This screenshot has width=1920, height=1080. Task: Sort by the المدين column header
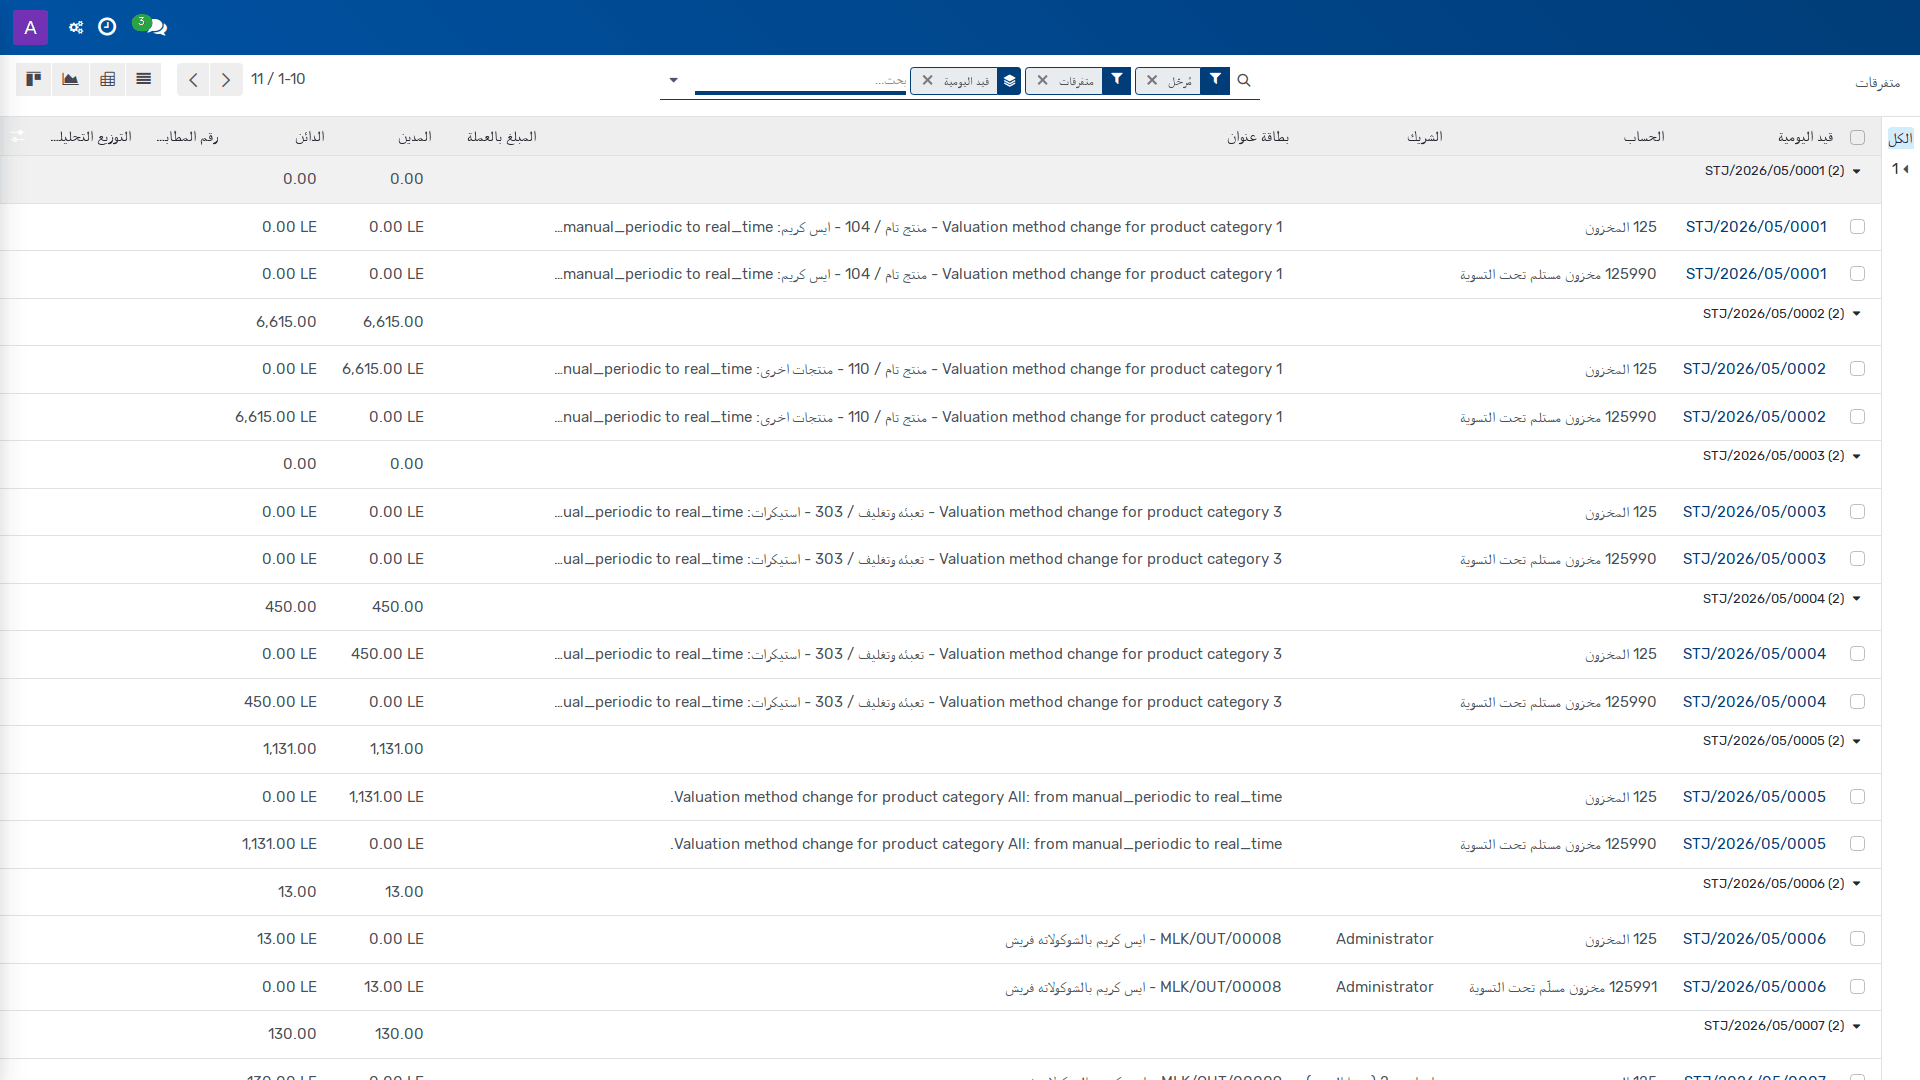point(415,137)
